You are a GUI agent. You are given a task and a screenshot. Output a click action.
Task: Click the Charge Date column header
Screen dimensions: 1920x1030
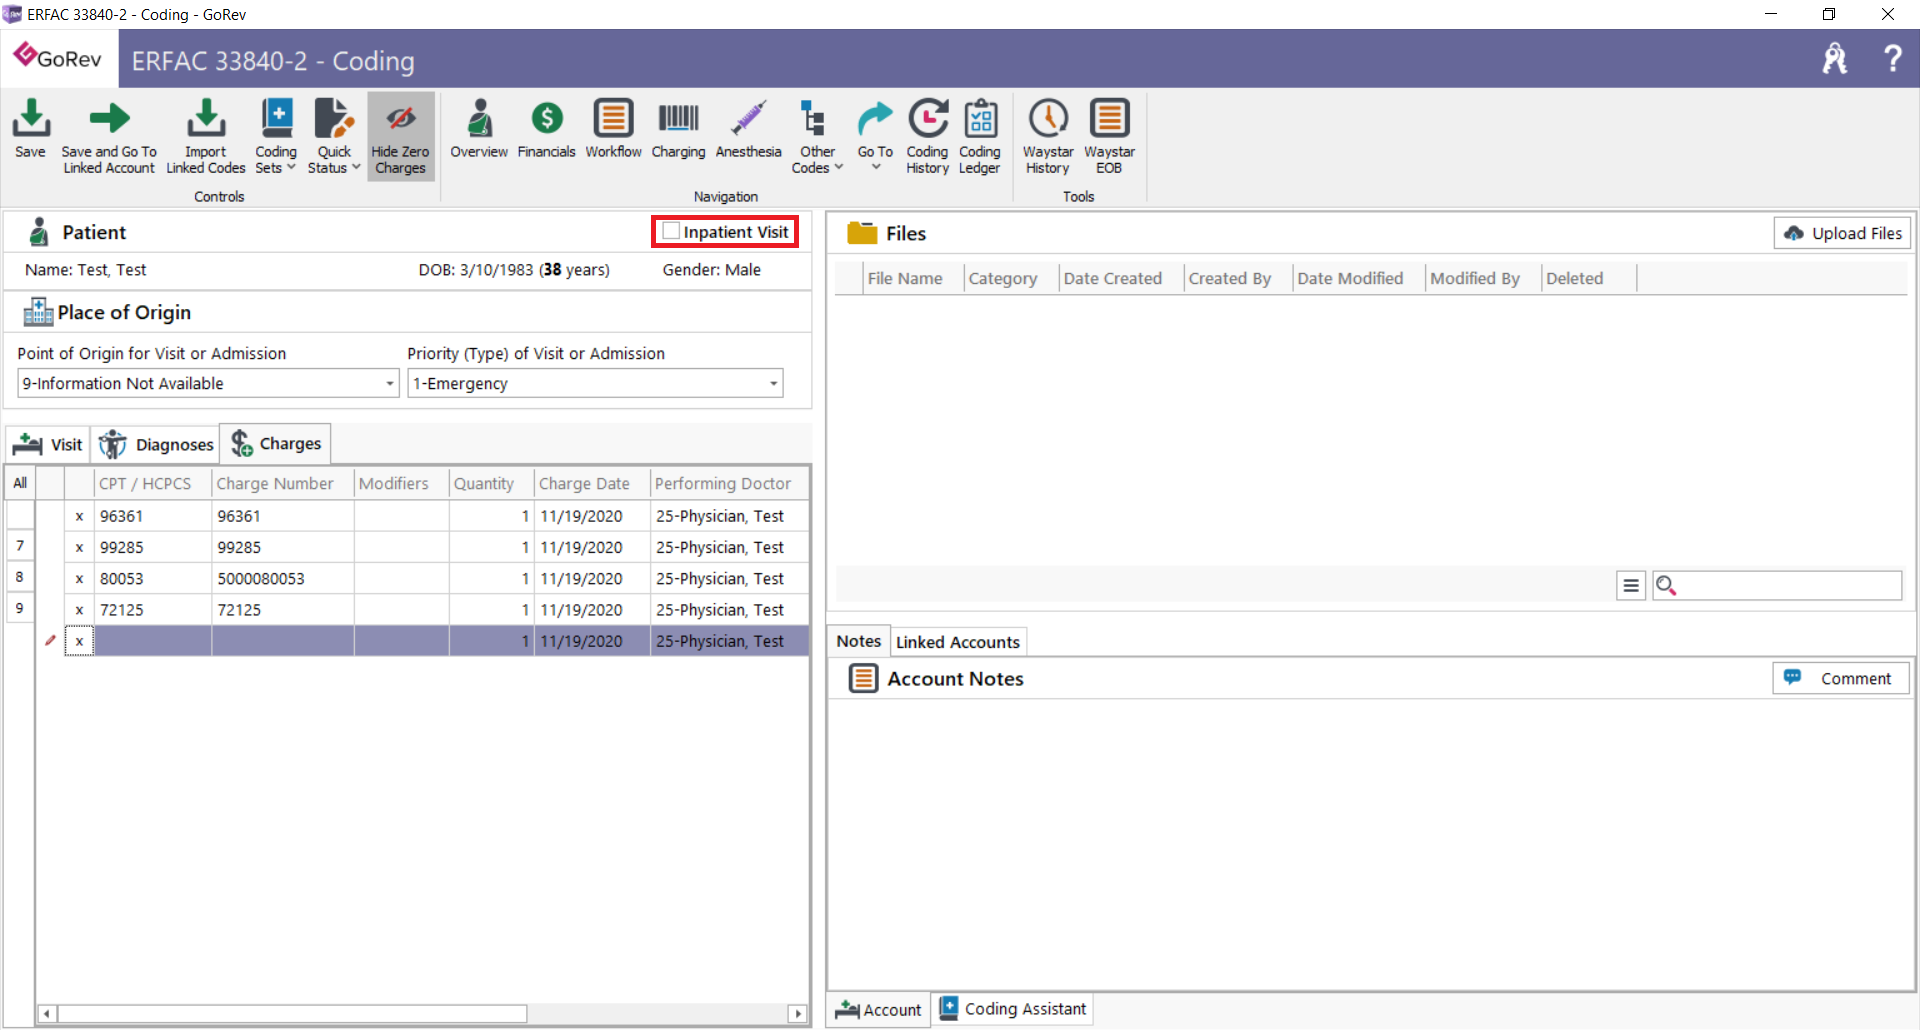(592, 483)
